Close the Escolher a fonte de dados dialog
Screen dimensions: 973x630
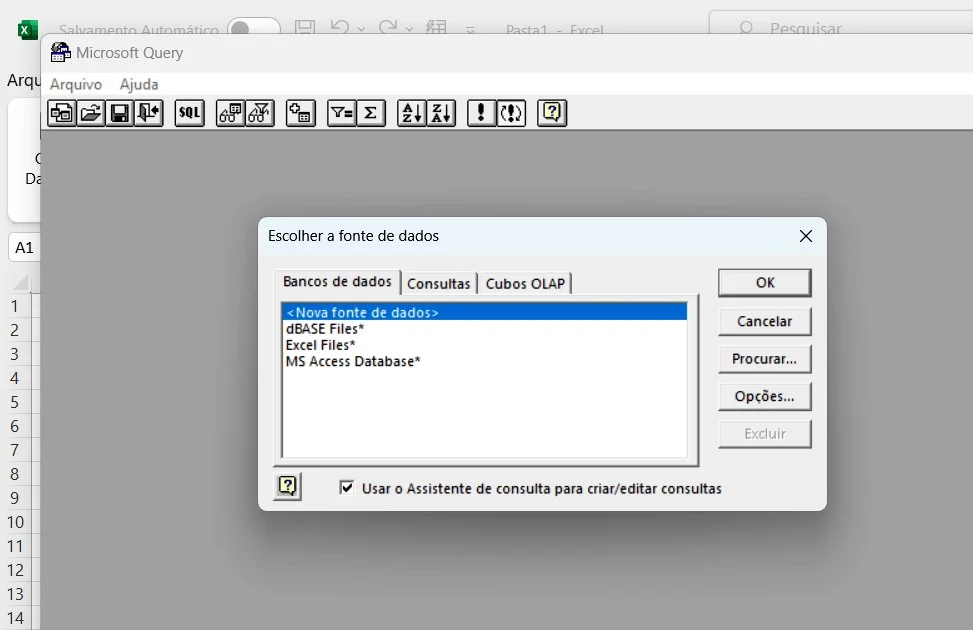click(x=805, y=236)
